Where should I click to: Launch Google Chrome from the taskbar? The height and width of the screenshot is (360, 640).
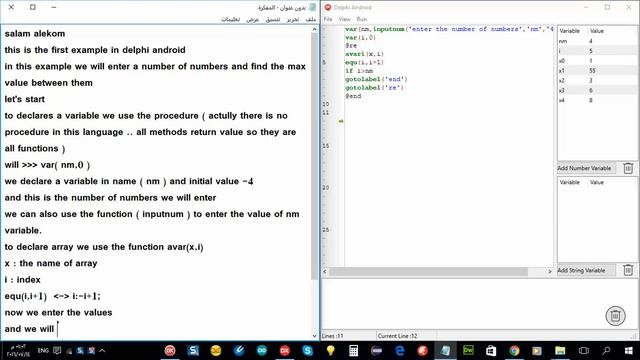514,351
